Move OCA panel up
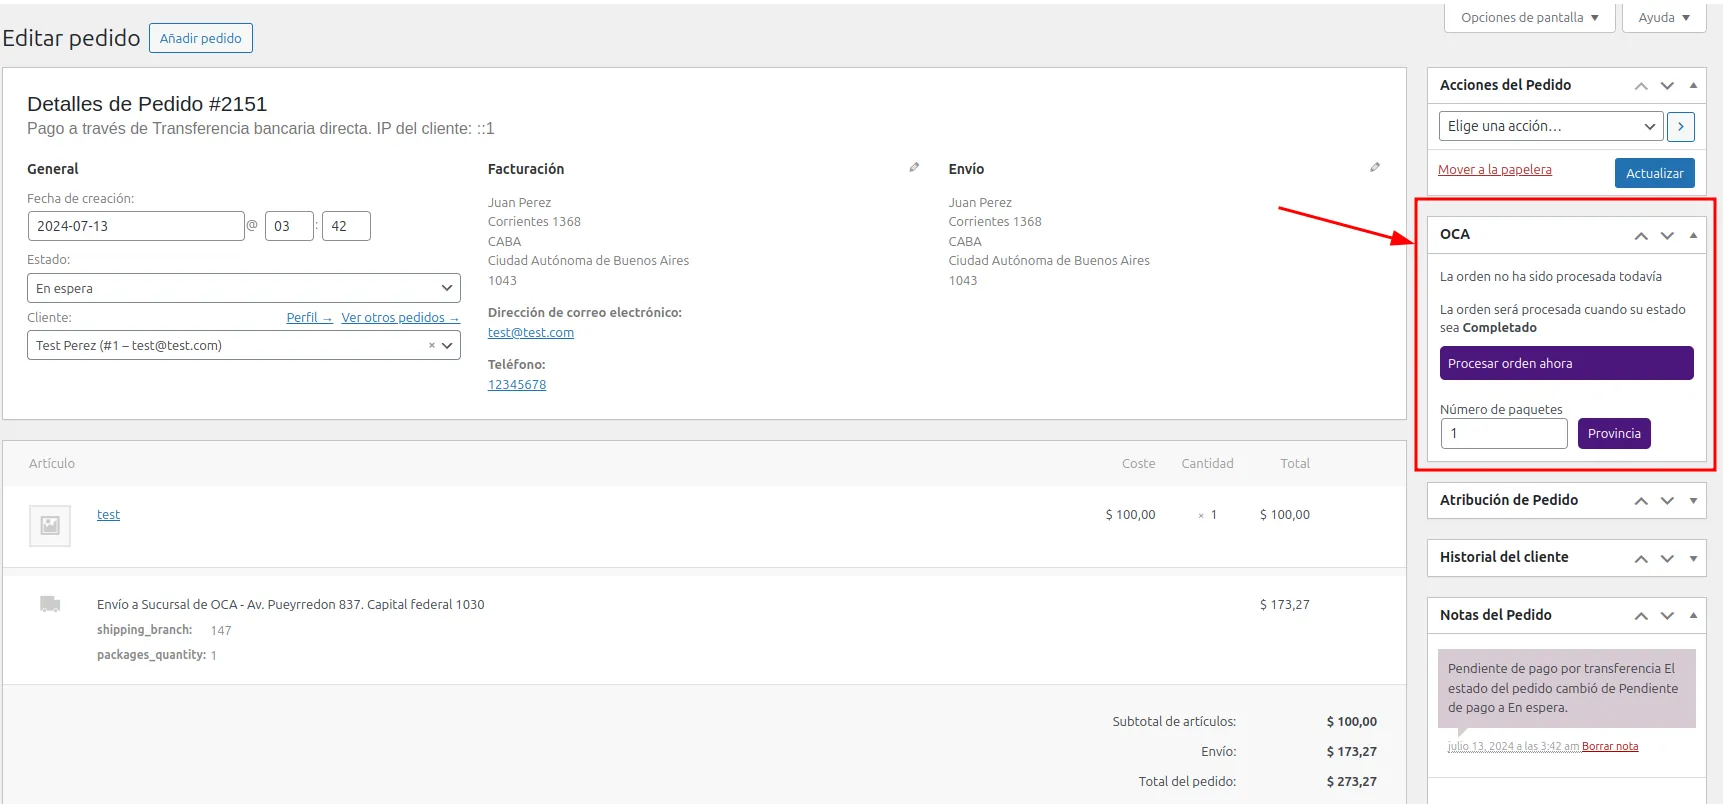1723x804 pixels. pos(1641,236)
